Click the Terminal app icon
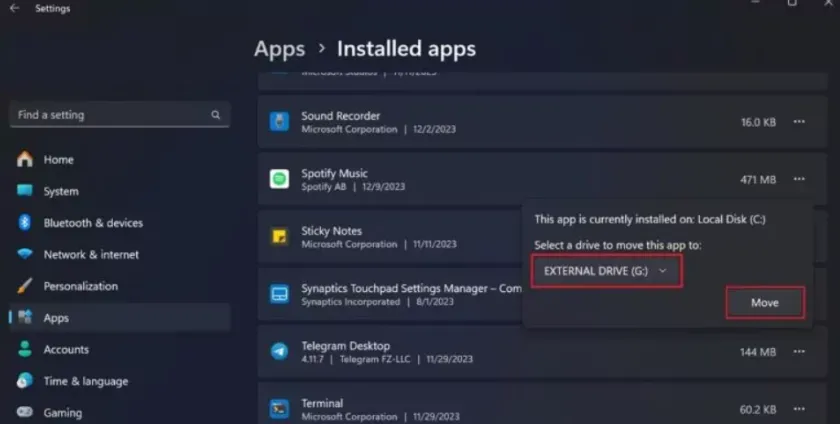Viewport: 840px width, 424px height. coord(279,409)
